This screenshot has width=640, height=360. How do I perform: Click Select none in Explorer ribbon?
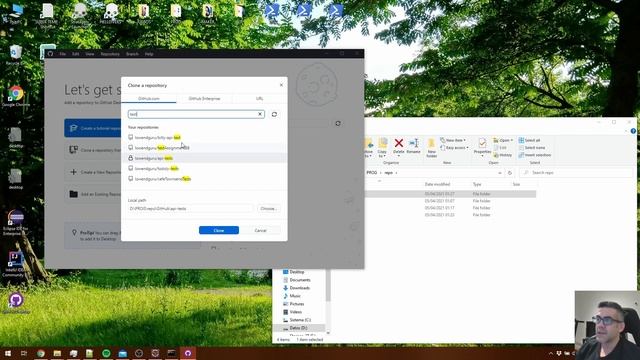[532, 148]
